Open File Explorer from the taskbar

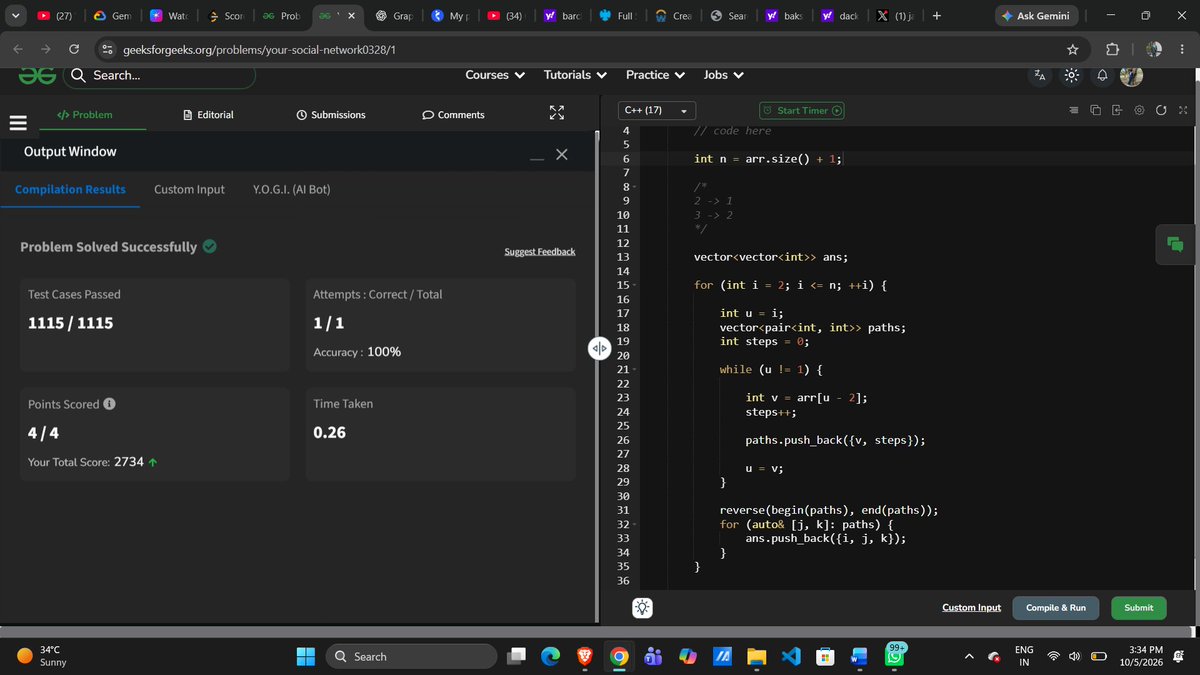[x=755, y=657]
